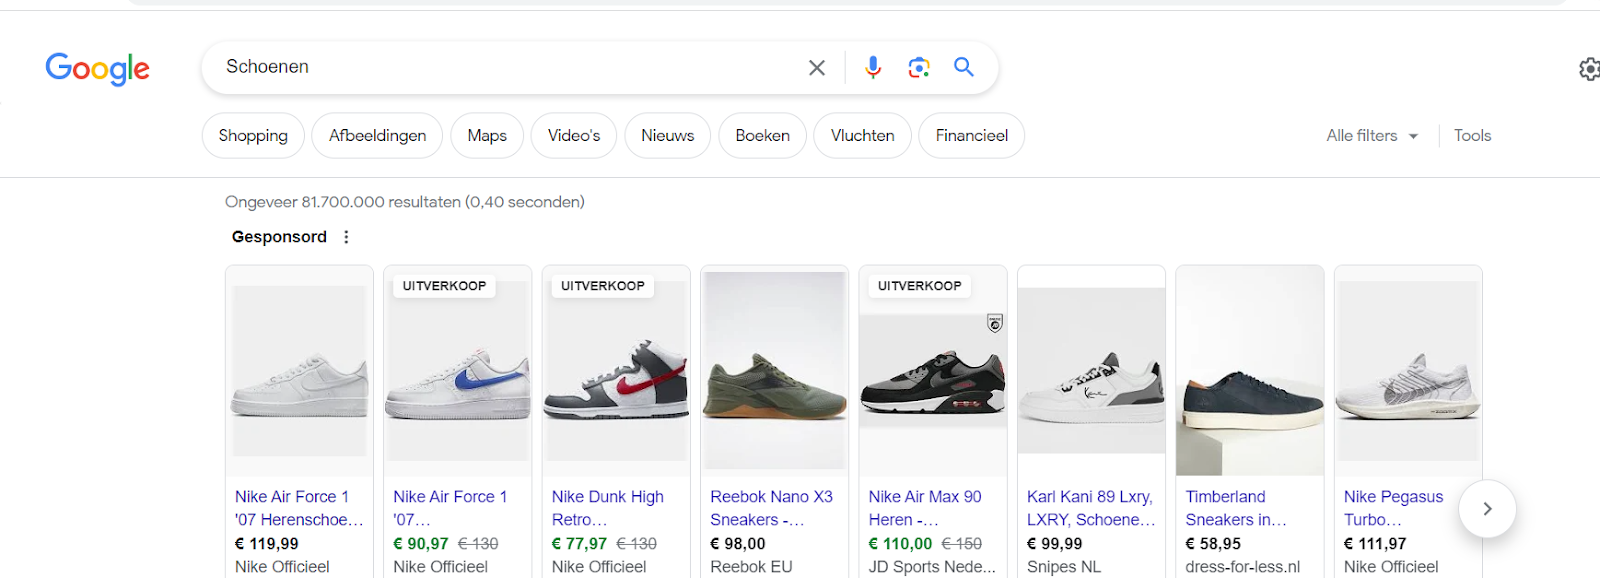Open settings gear icon
The height and width of the screenshot is (578, 1600).
[1589, 69]
